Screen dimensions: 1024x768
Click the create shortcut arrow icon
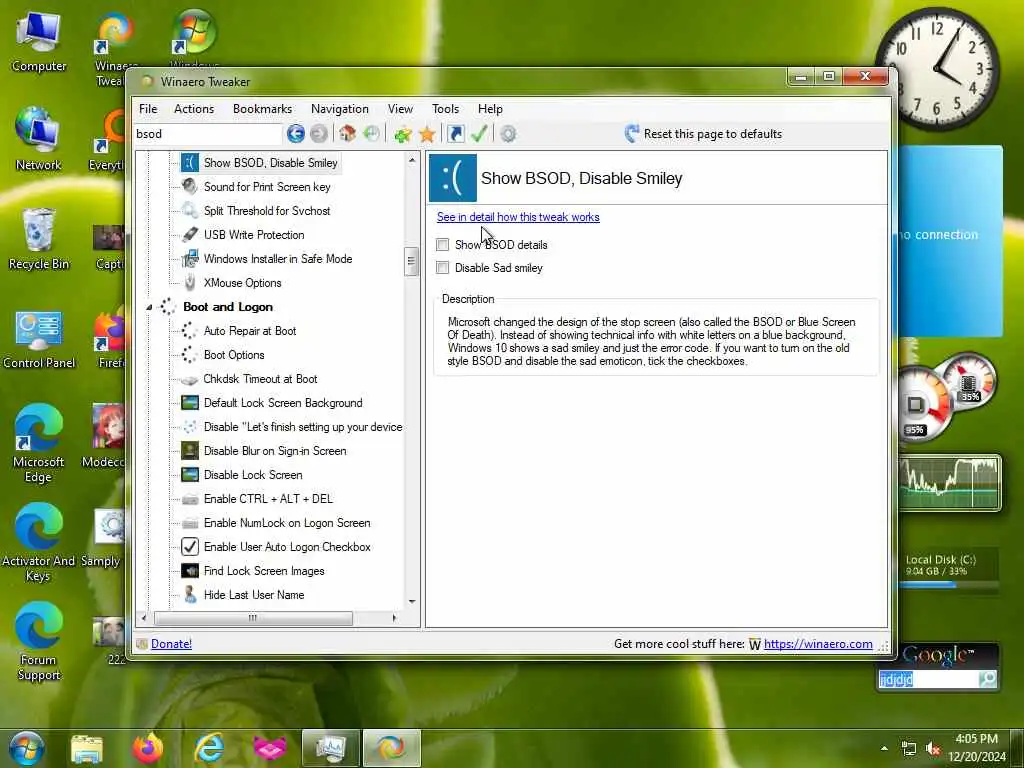[x=456, y=134]
